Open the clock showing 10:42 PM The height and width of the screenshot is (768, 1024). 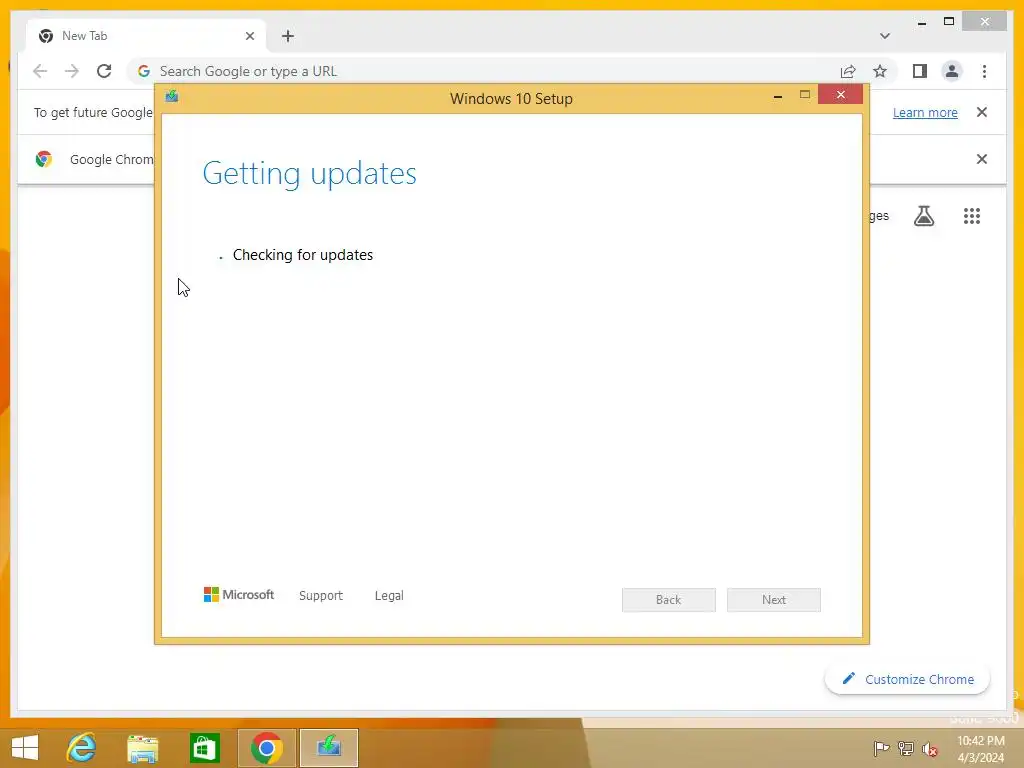[x=981, y=749]
